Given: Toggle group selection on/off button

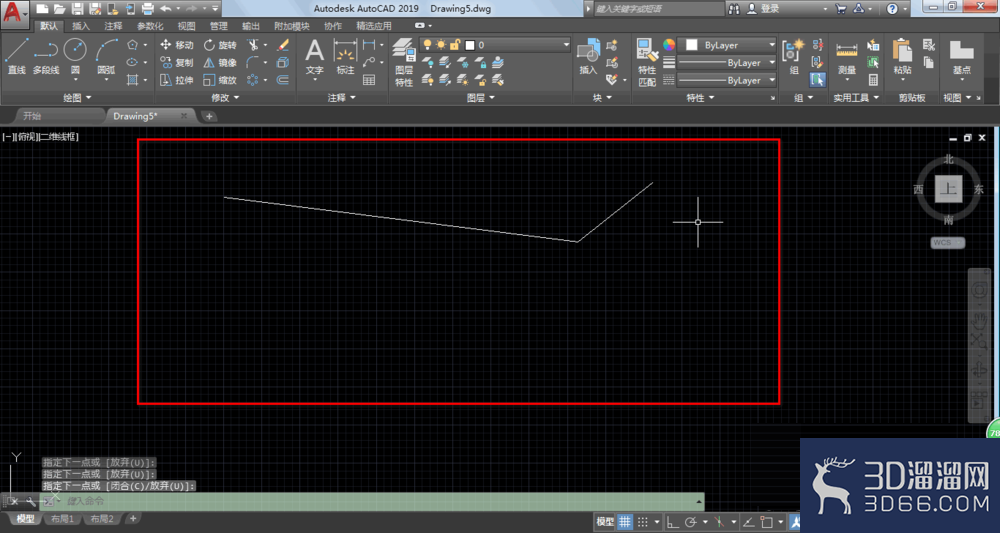Looking at the screenshot, I should (818, 80).
